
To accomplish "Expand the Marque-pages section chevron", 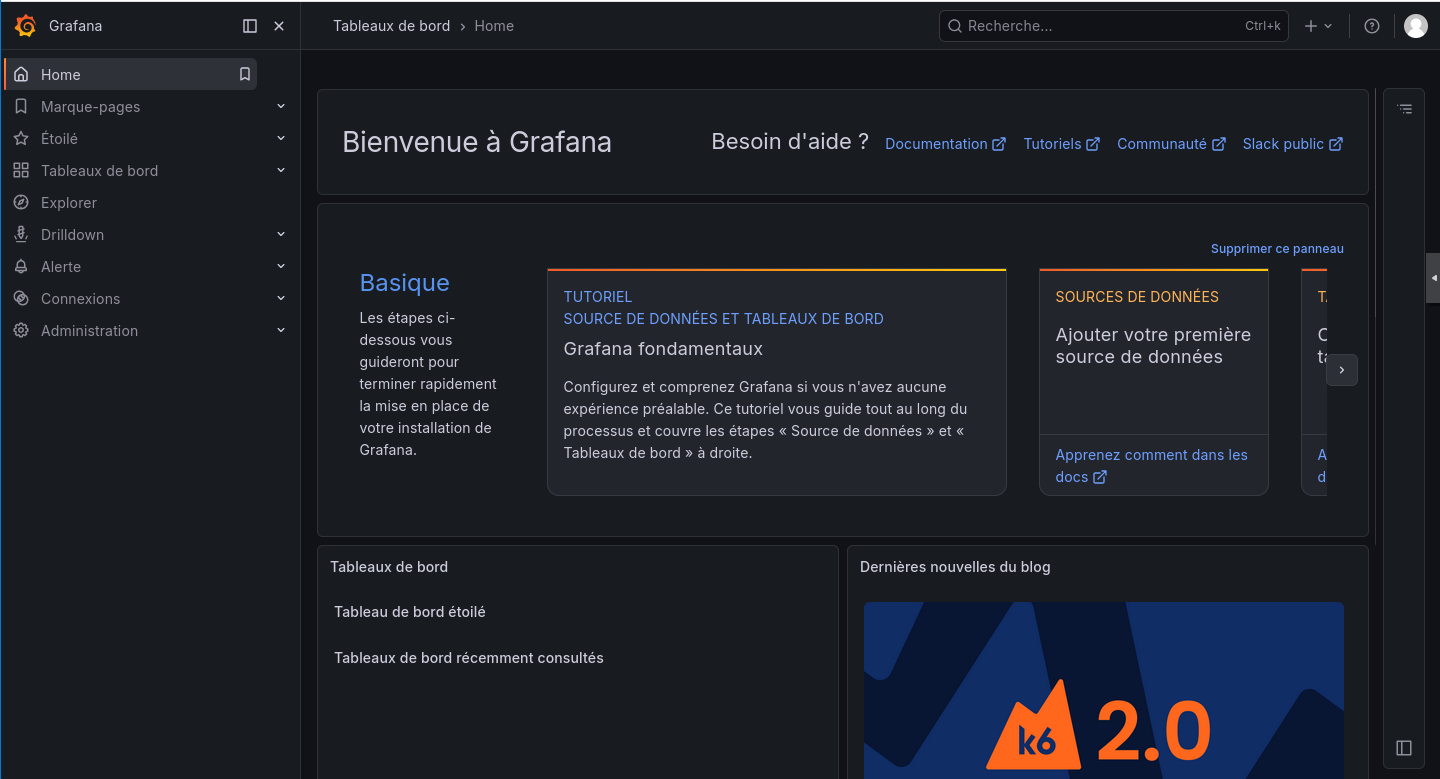I will (281, 106).
